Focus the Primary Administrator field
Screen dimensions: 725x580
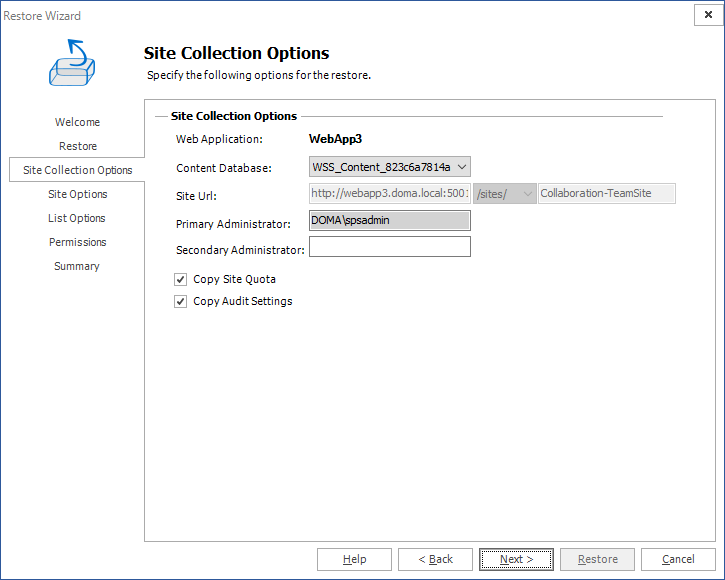389,220
